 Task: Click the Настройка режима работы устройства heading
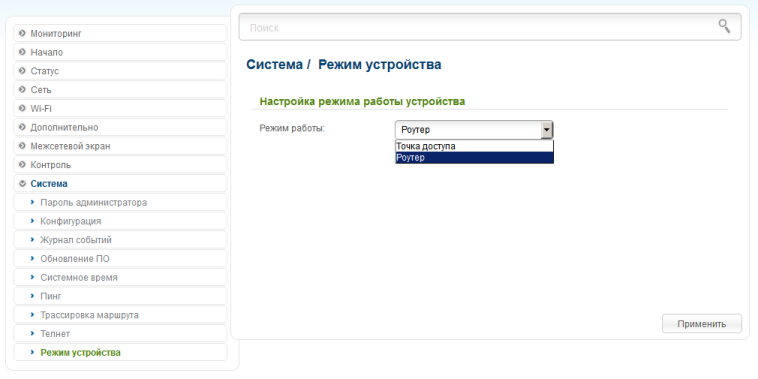[362, 102]
